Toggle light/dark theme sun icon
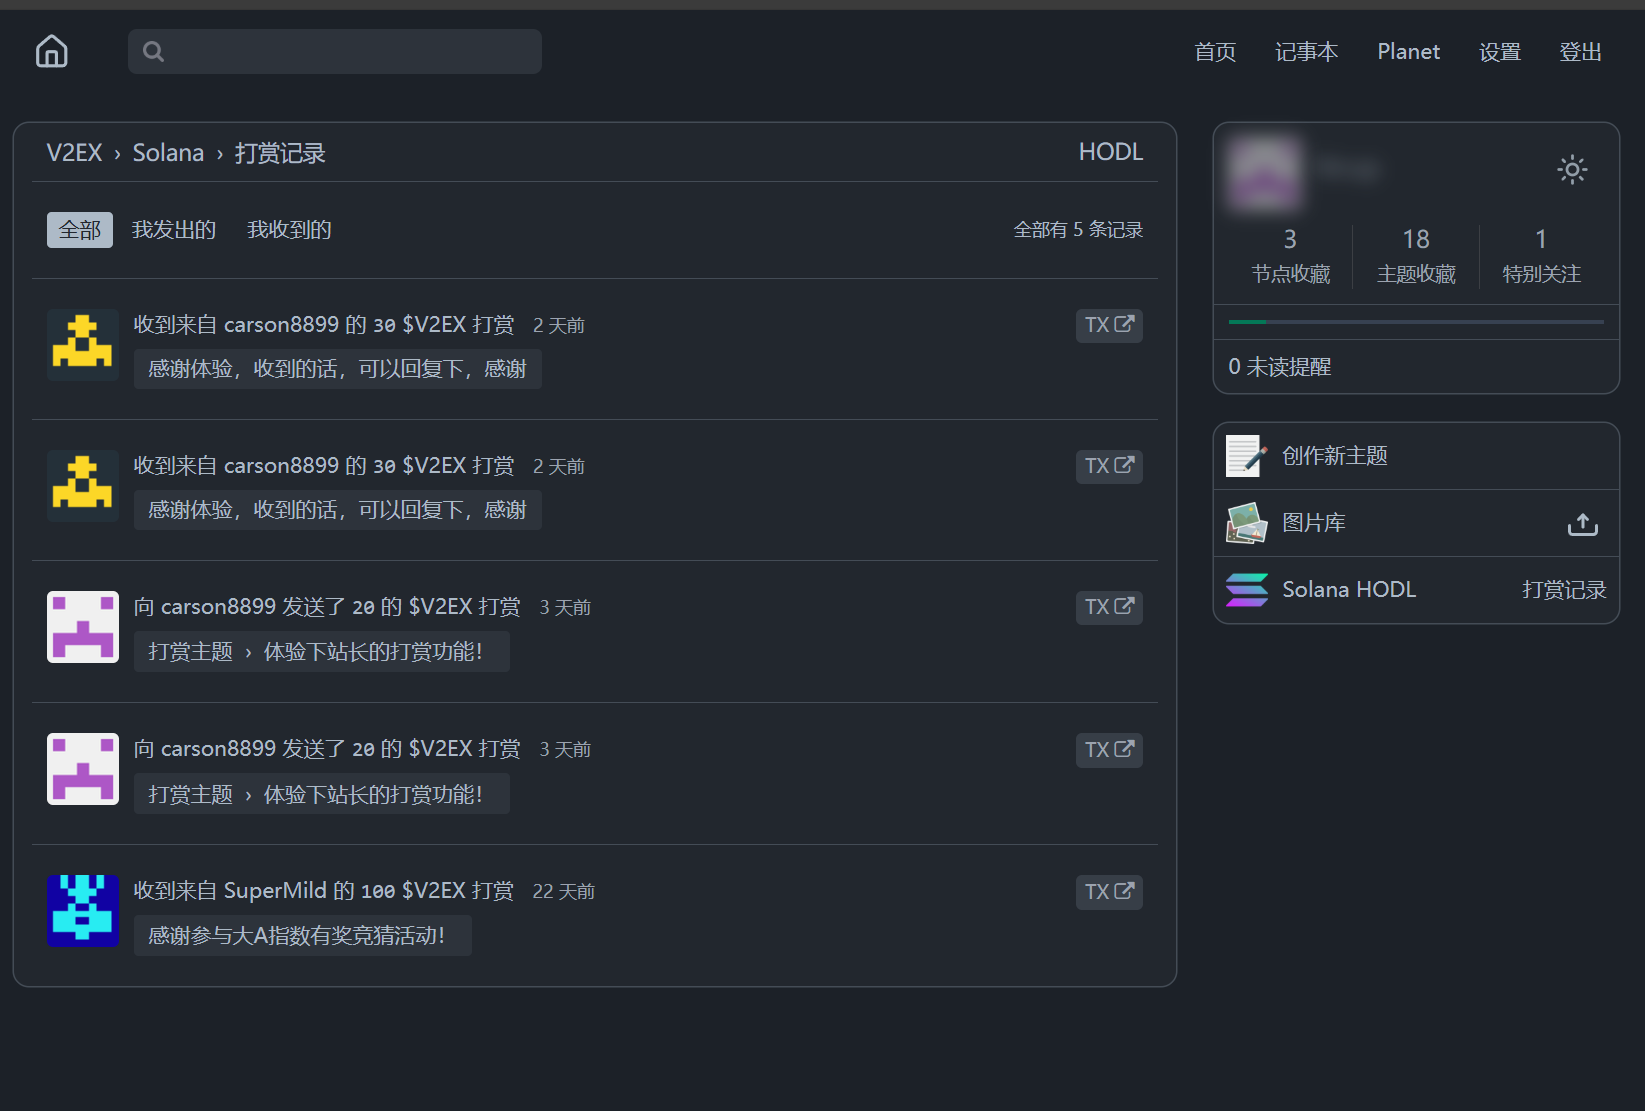This screenshot has width=1645, height=1111. click(x=1572, y=170)
